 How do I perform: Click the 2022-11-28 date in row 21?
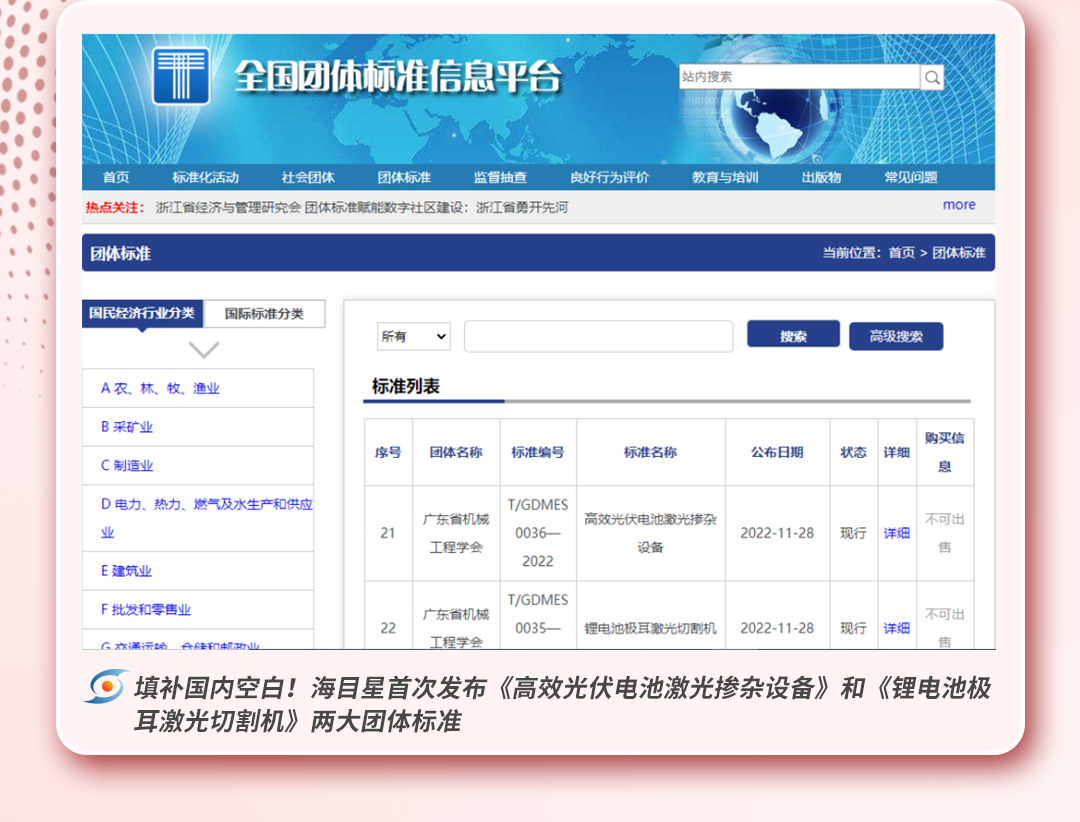click(777, 533)
